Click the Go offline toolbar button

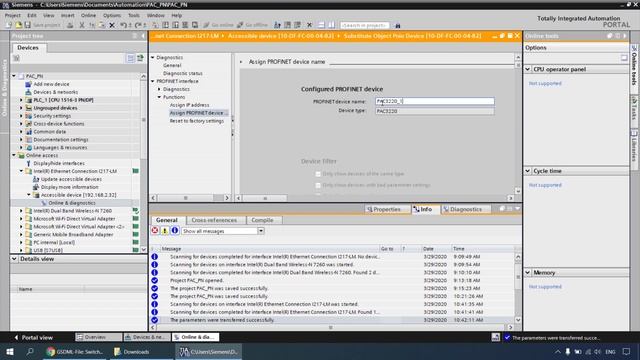tap(252, 25)
